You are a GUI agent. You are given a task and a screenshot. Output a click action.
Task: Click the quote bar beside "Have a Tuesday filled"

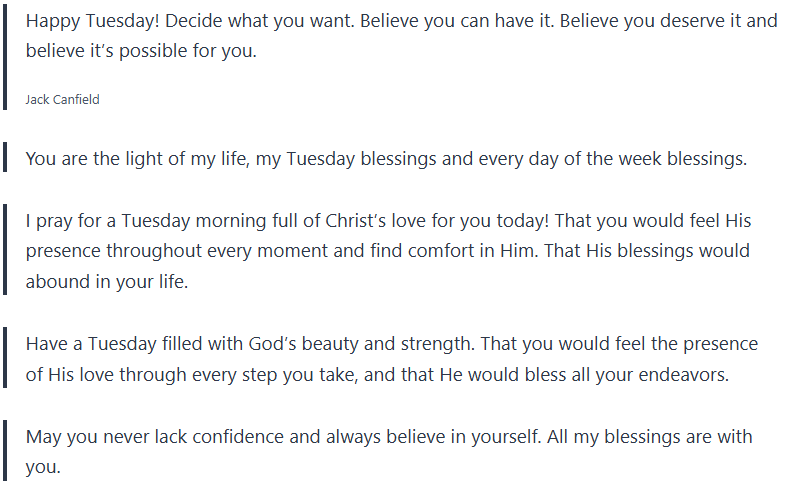click(6, 360)
